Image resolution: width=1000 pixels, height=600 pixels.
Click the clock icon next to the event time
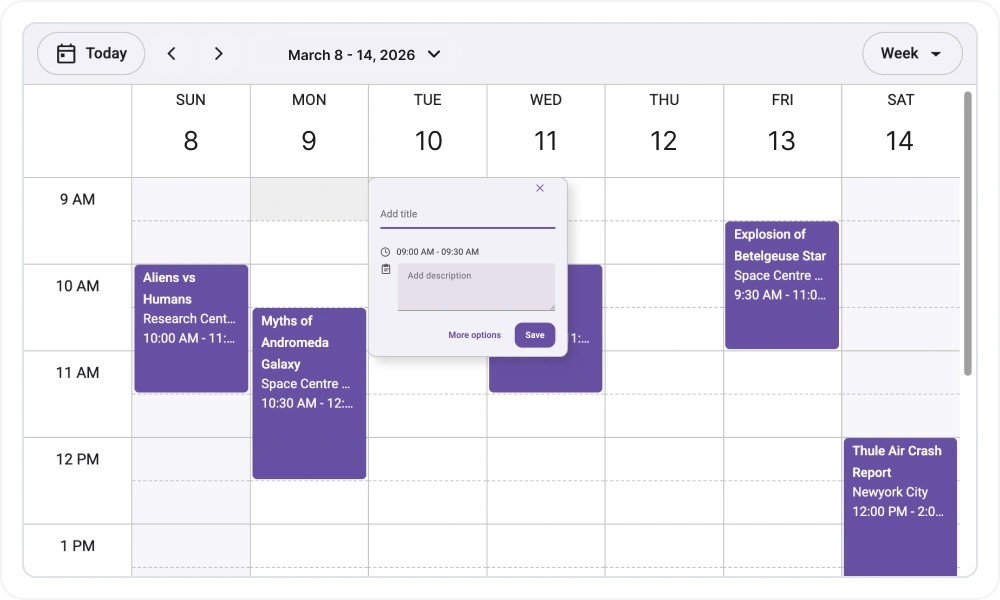point(383,251)
